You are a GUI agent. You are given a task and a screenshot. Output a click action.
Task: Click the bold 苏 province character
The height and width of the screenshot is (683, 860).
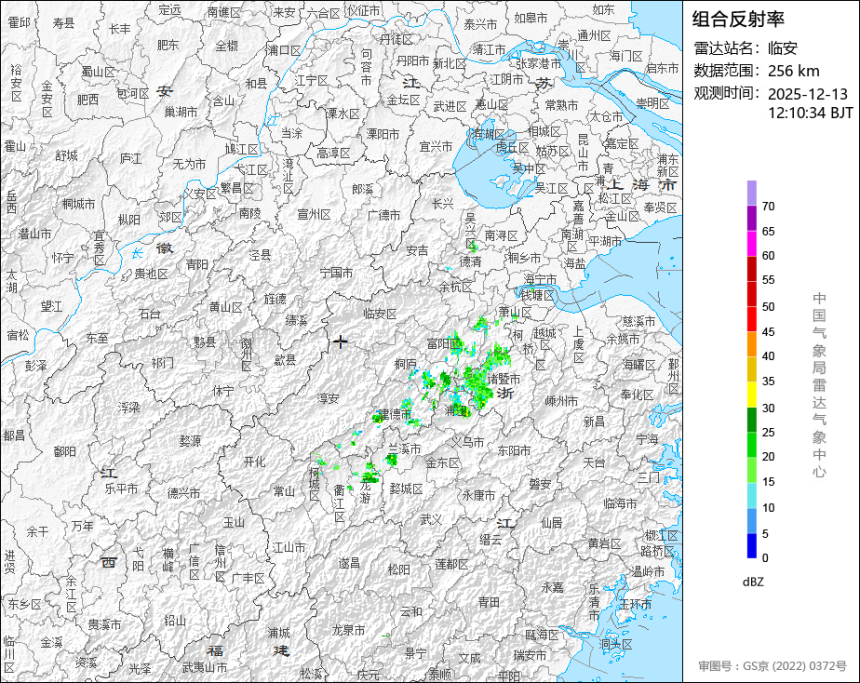544,83
